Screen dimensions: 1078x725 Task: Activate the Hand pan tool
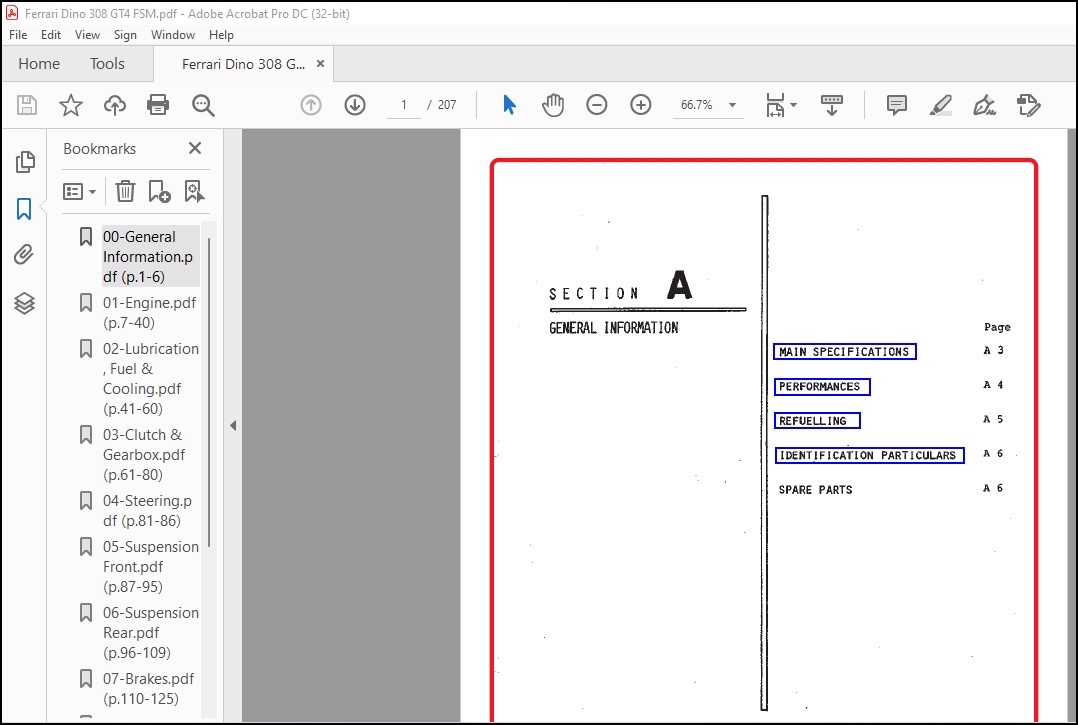click(x=553, y=105)
